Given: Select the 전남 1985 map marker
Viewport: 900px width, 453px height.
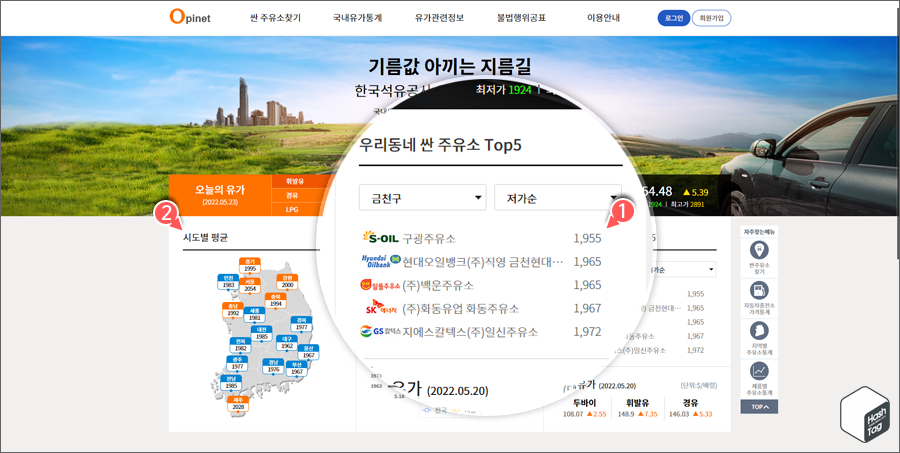Looking at the screenshot, I should coord(231,383).
